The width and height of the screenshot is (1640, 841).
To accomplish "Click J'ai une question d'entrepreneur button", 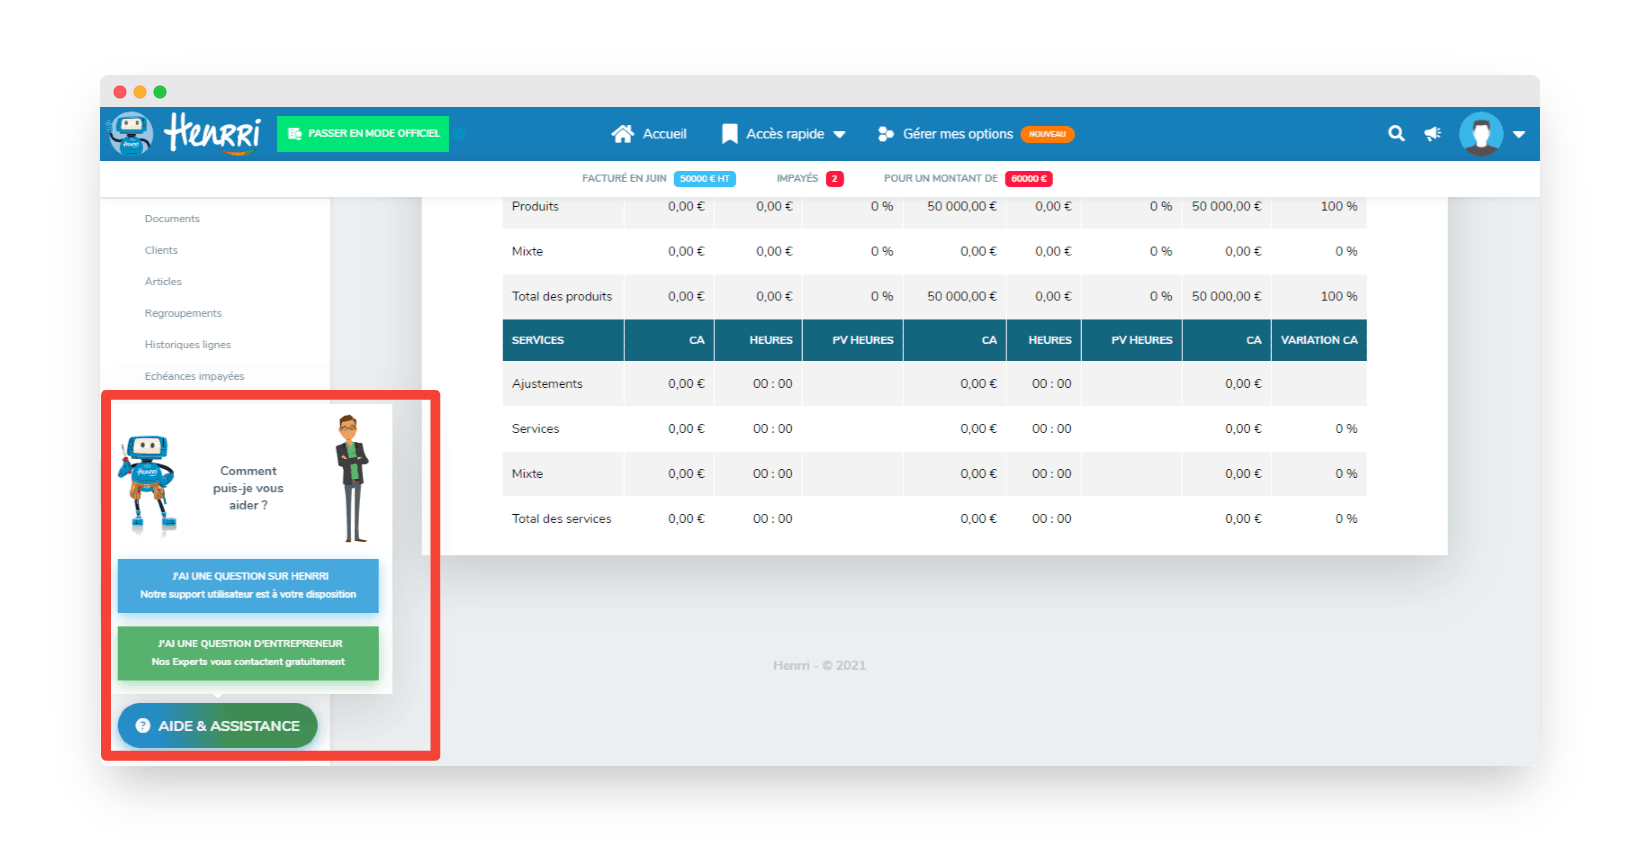I will [248, 653].
